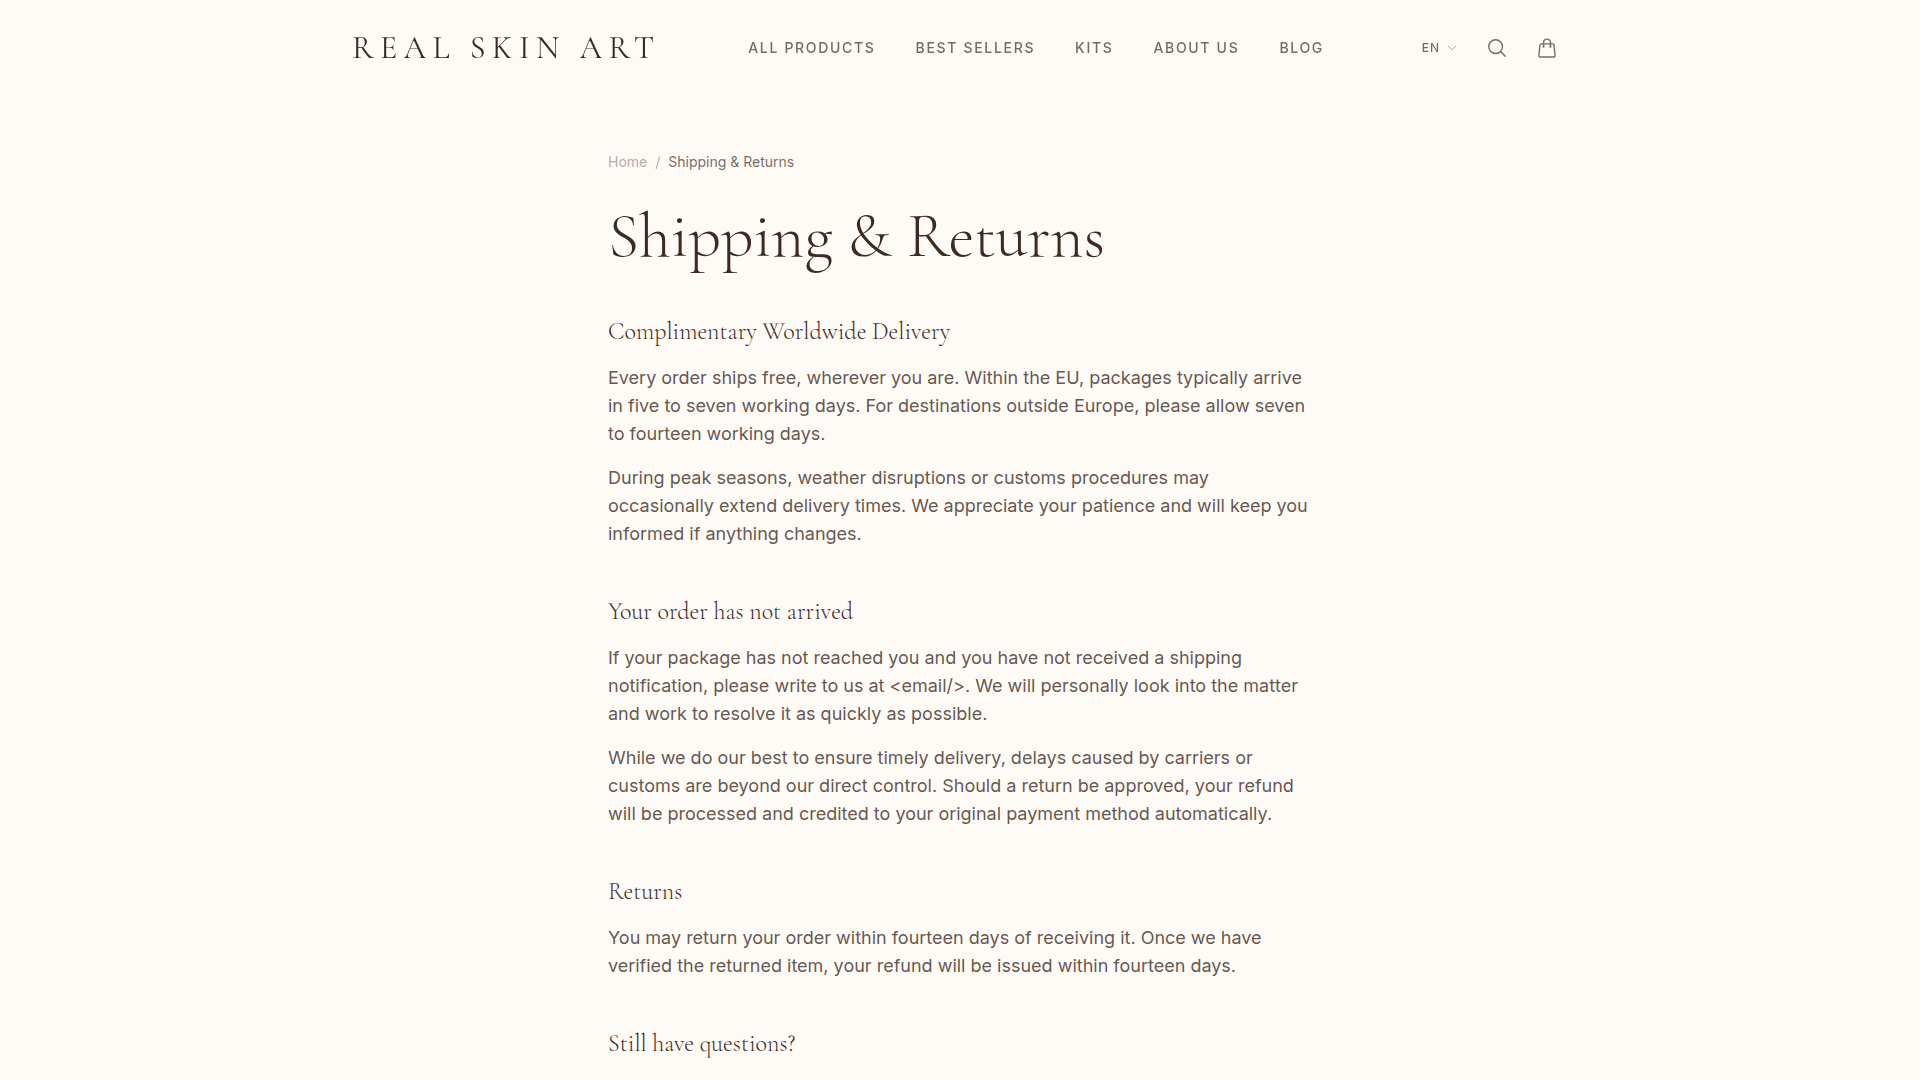Open the ALL PRODUCTS menu
This screenshot has height=1080, width=1920.
click(x=811, y=48)
